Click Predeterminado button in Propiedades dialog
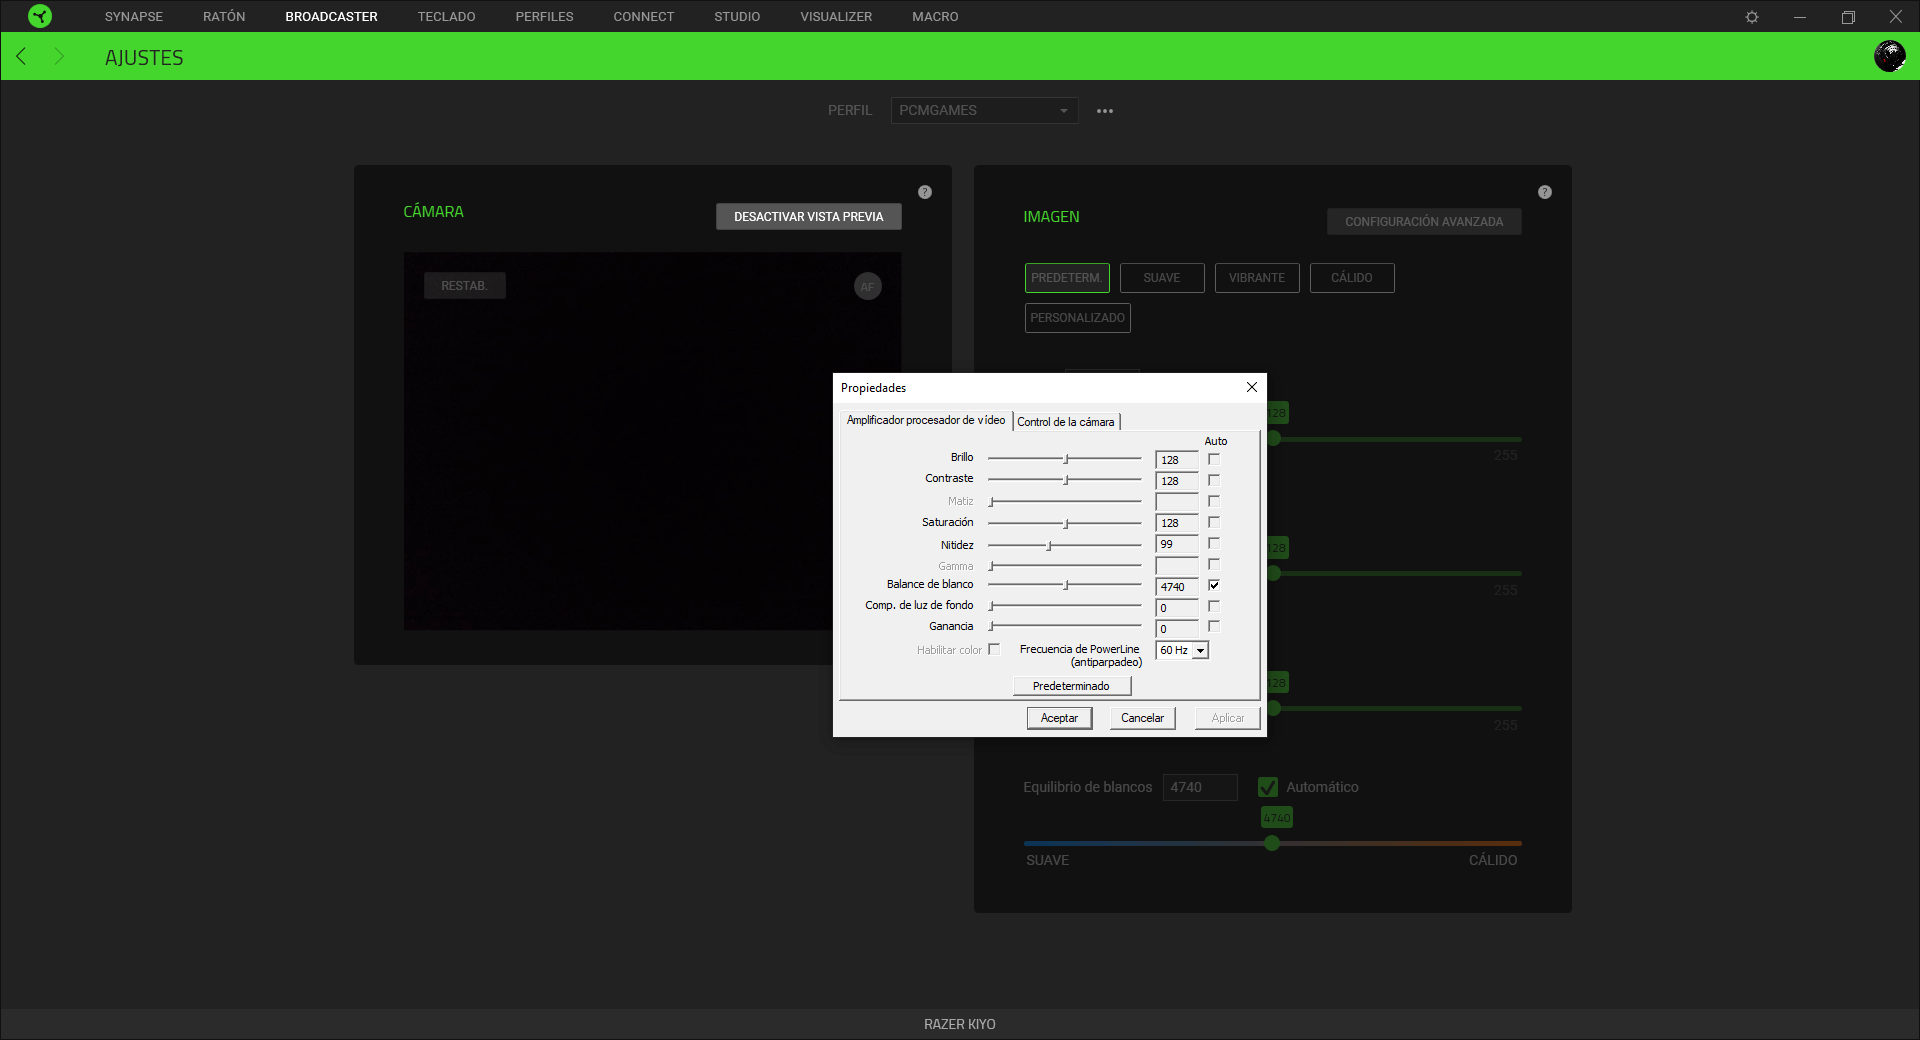The width and height of the screenshot is (1920, 1040). (x=1071, y=686)
